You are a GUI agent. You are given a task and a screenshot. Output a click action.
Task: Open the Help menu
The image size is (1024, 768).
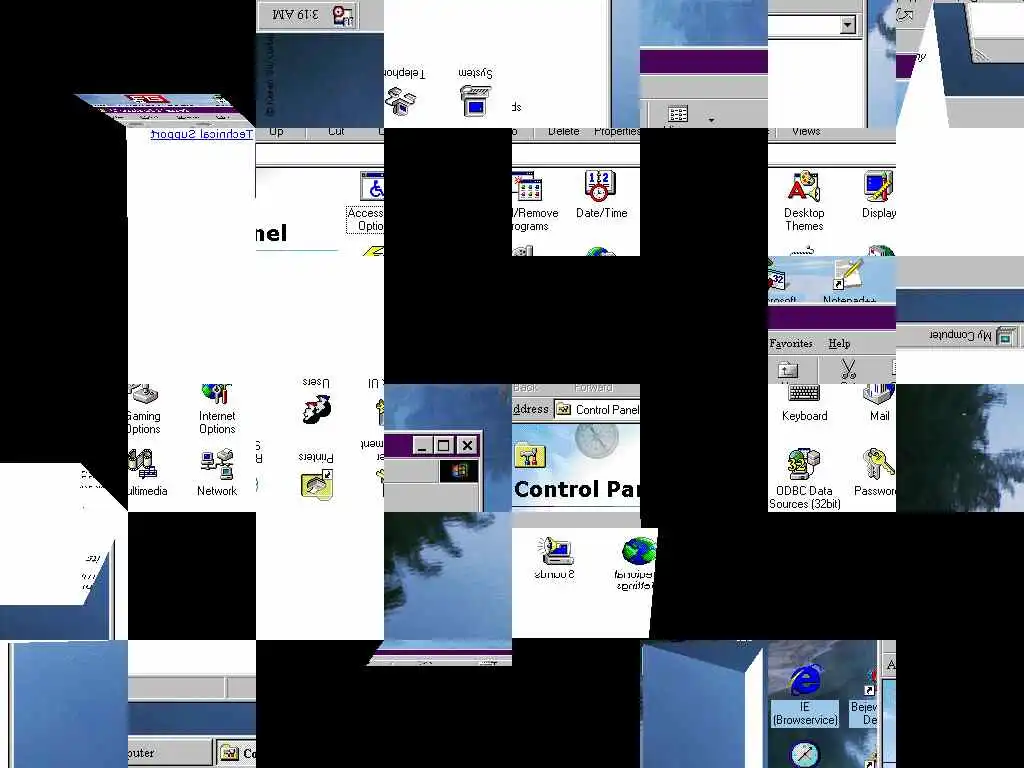(x=839, y=343)
